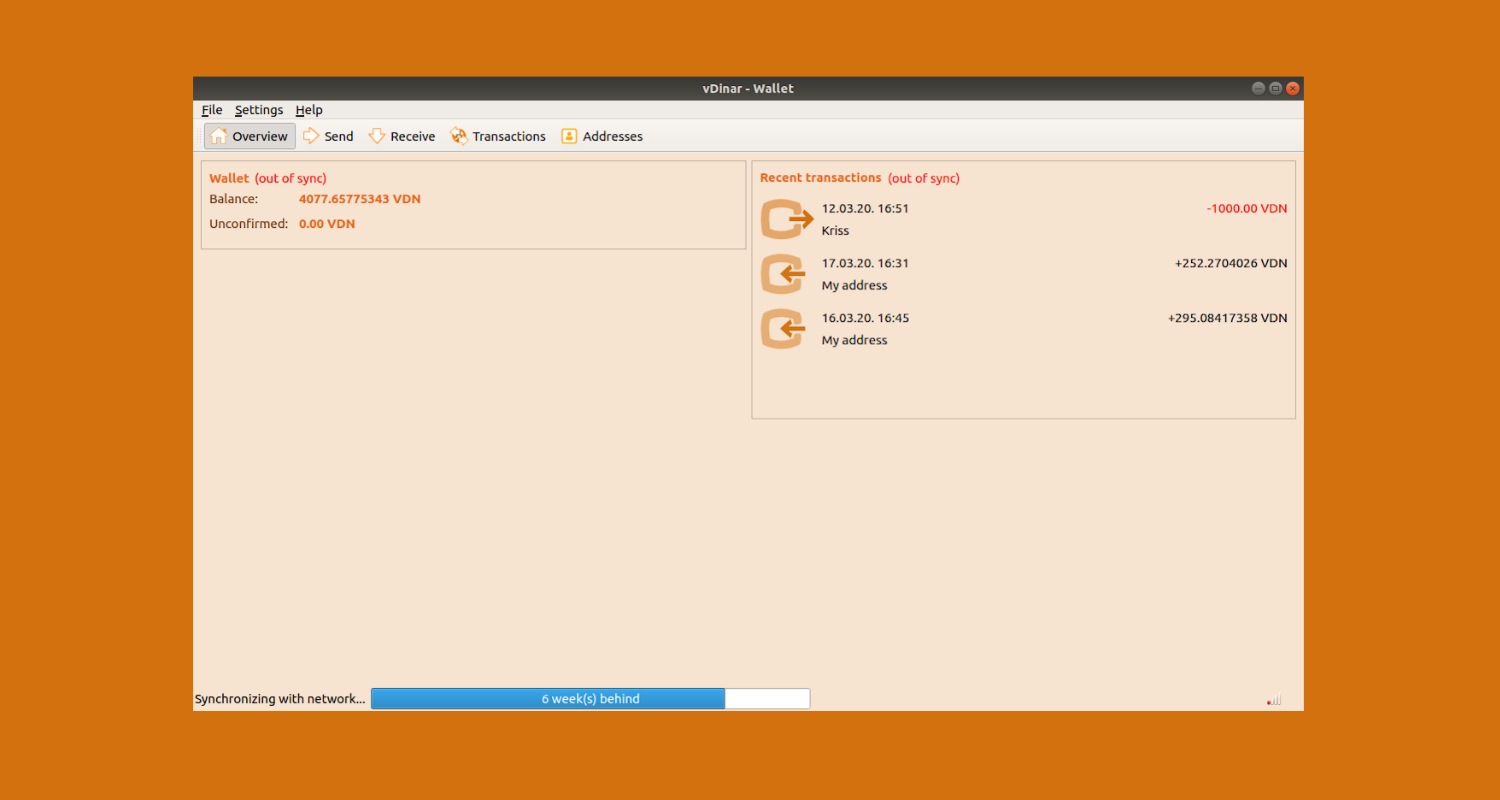Click the Kriss transaction label
The height and width of the screenshot is (800, 1500).
click(x=835, y=231)
